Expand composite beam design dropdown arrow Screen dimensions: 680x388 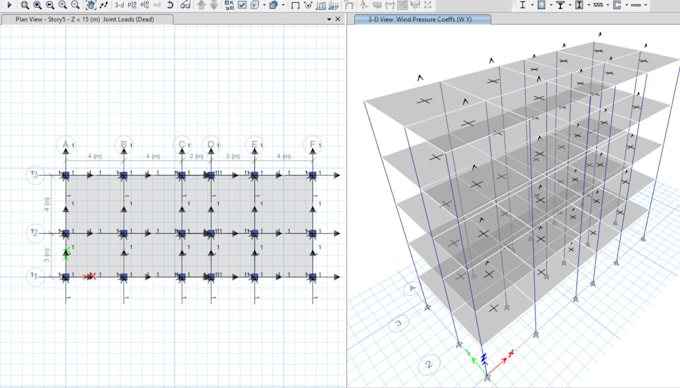[x=570, y=5]
